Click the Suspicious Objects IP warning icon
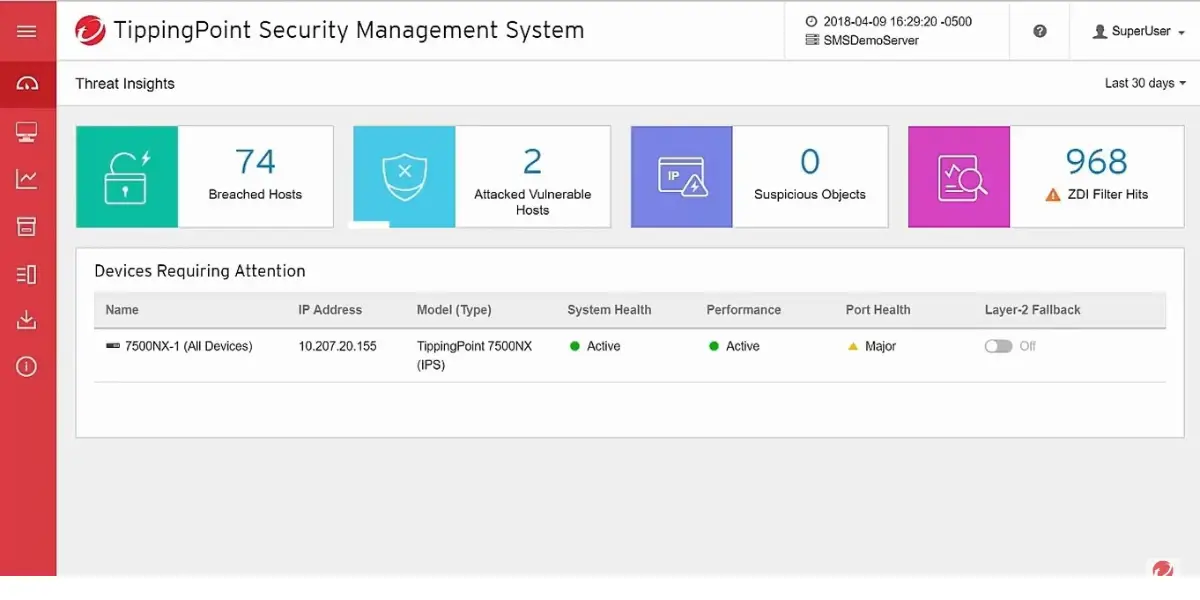The width and height of the screenshot is (1200, 600). point(682,176)
